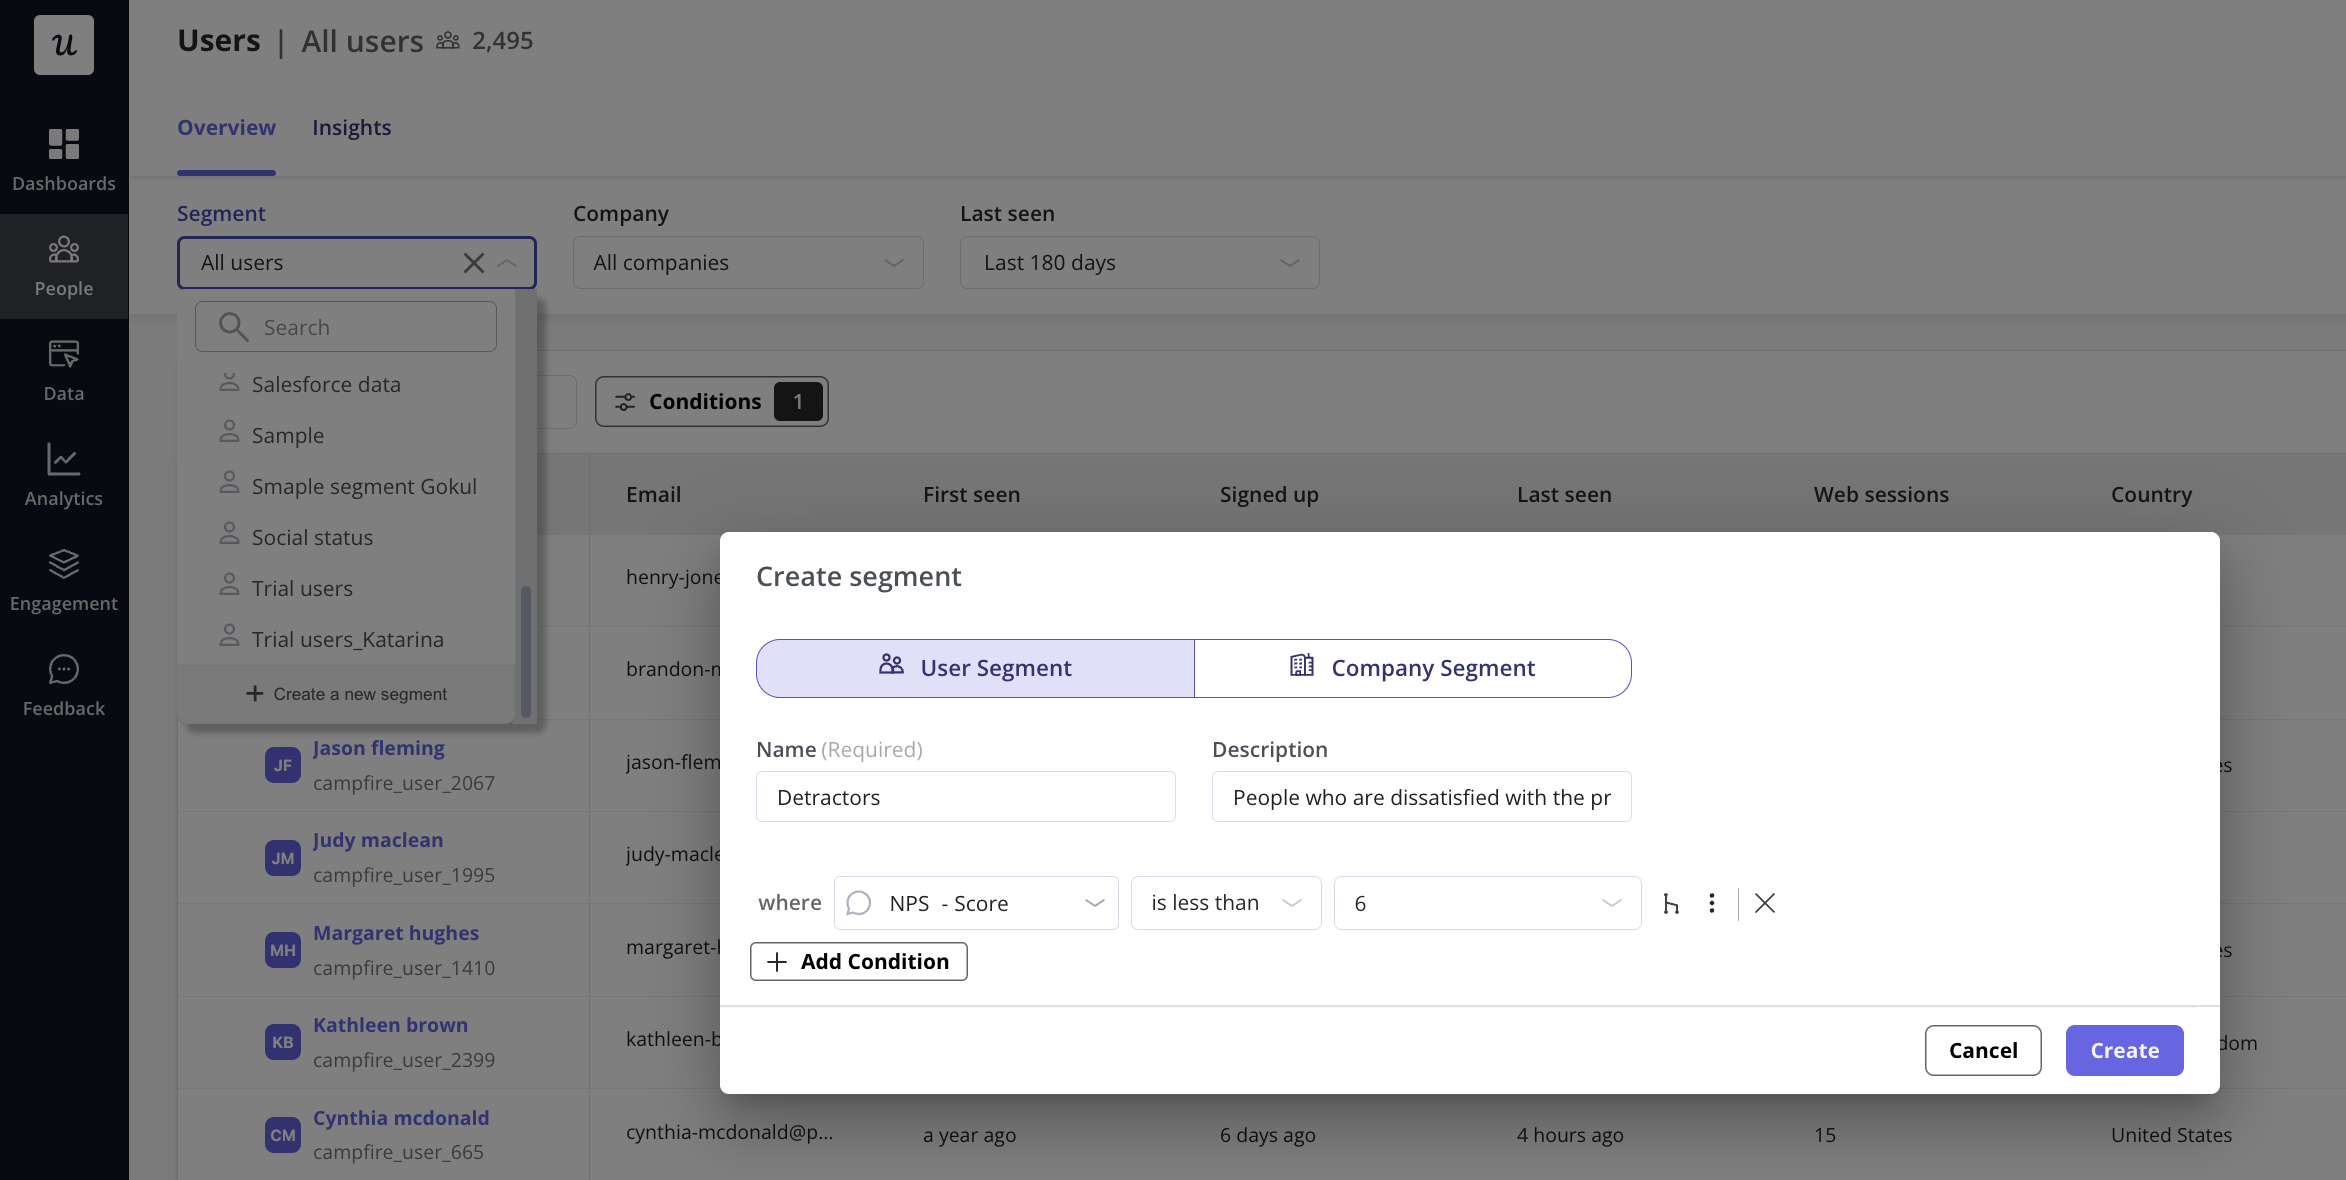
Task: Open Engagement layers icon
Action: click(x=63, y=565)
